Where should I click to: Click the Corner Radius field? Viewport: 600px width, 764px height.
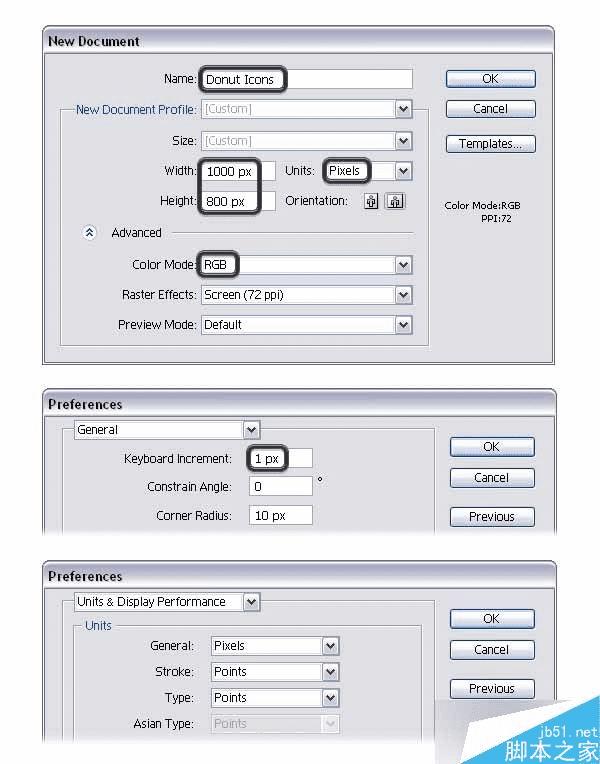[x=281, y=516]
